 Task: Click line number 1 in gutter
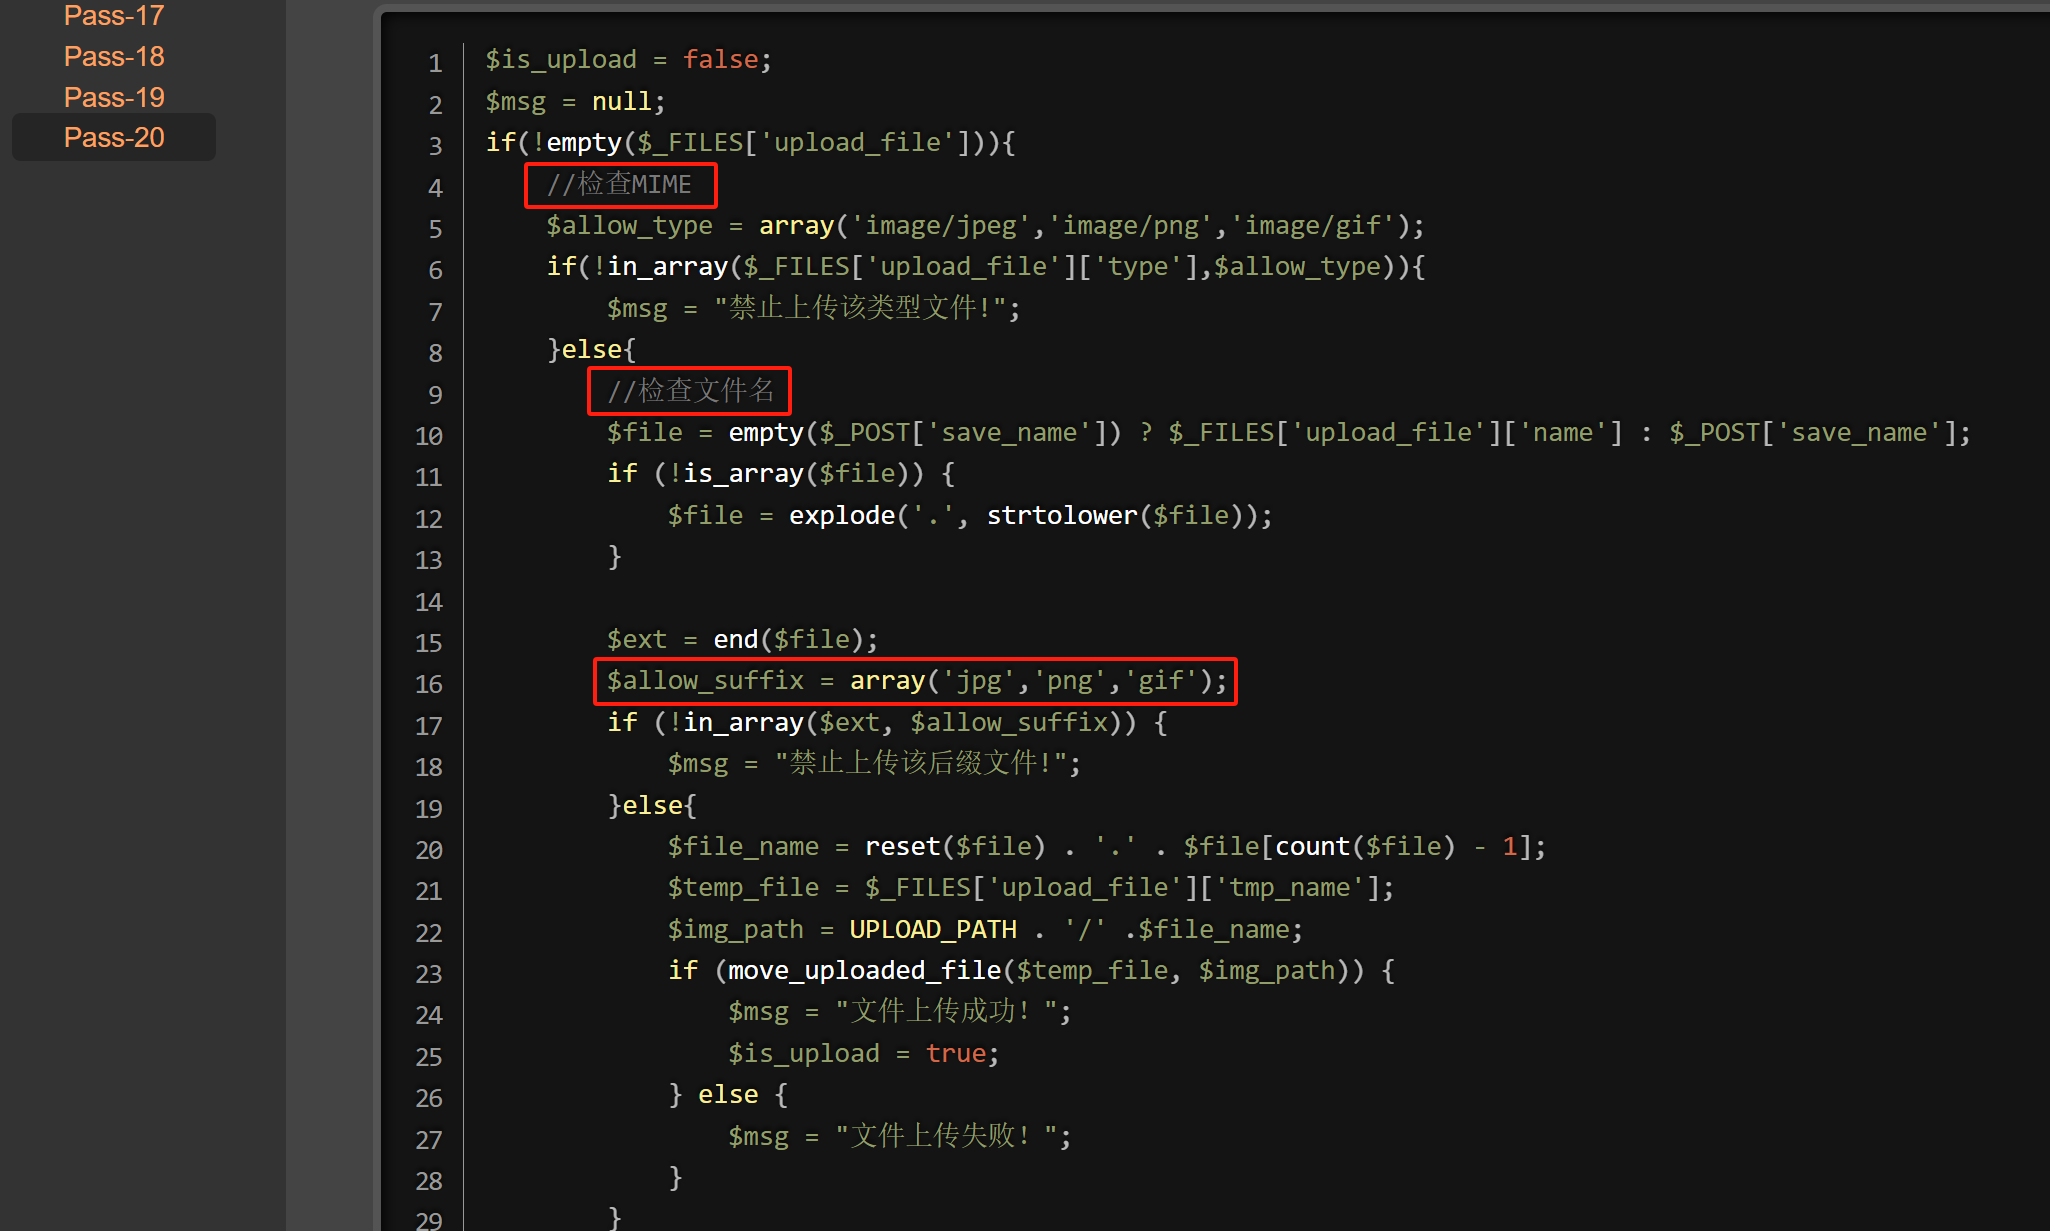pos(435,63)
